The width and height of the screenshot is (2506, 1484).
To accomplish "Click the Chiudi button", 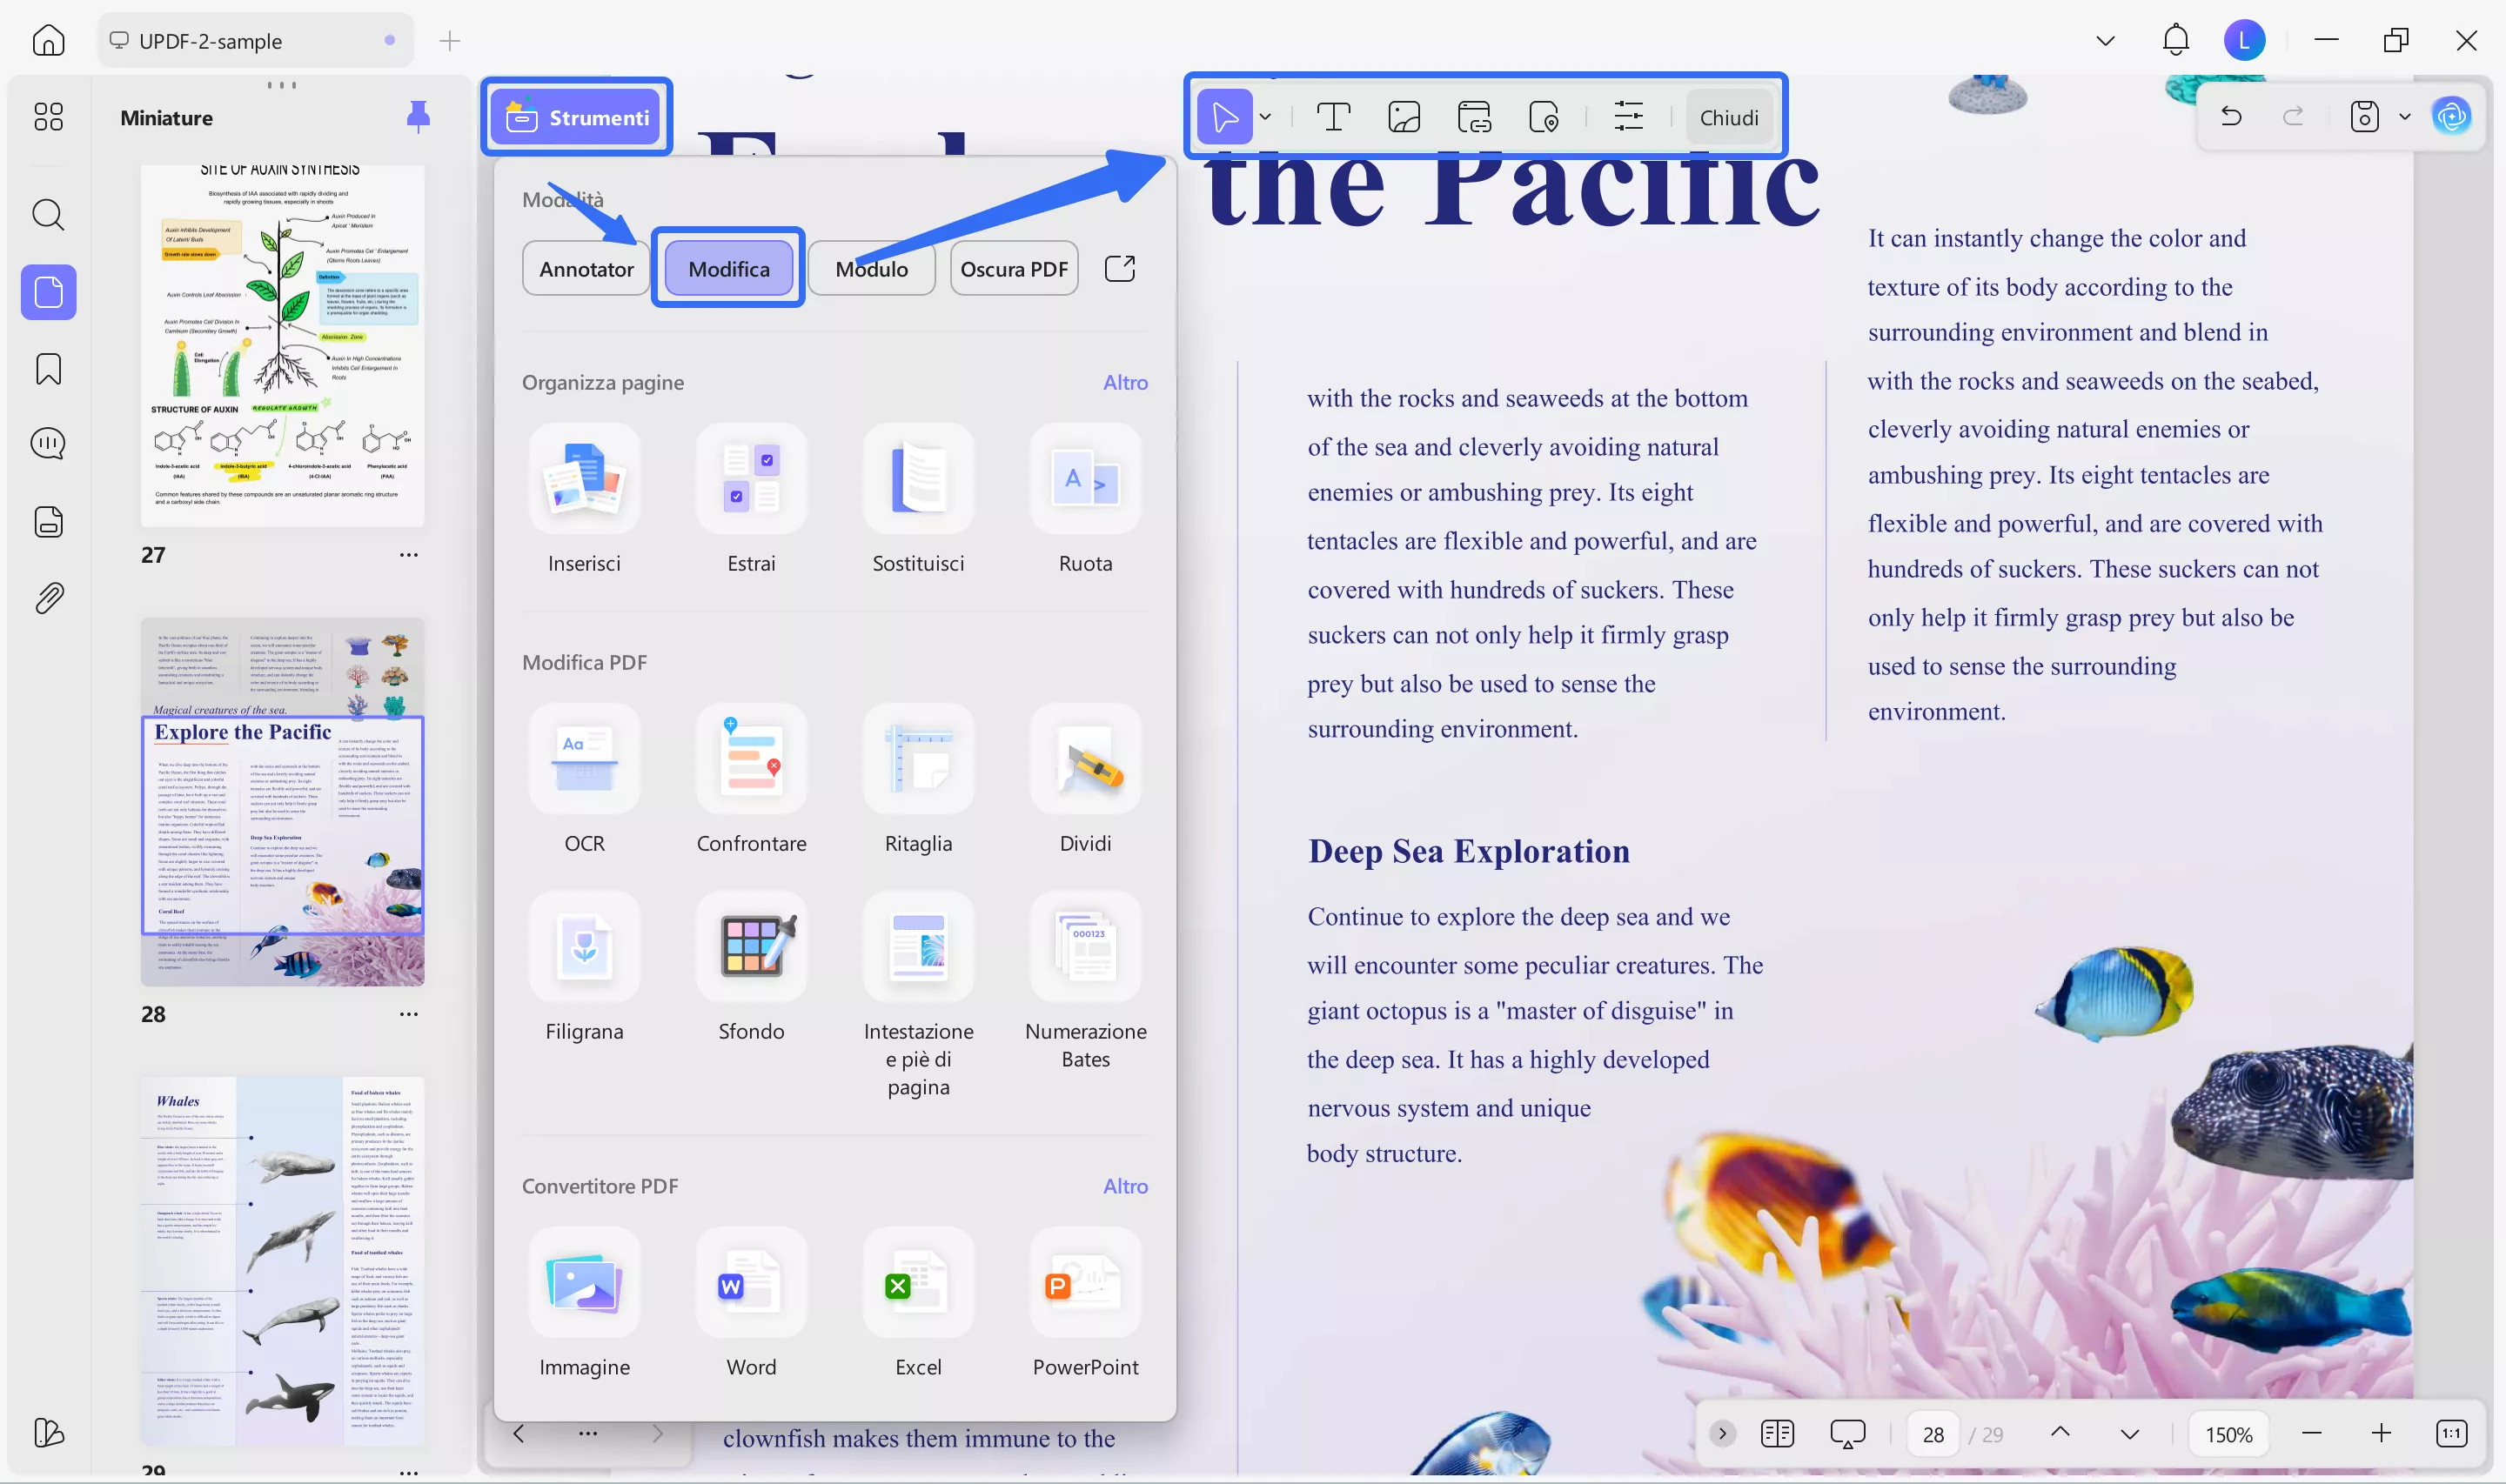I will tap(1728, 117).
